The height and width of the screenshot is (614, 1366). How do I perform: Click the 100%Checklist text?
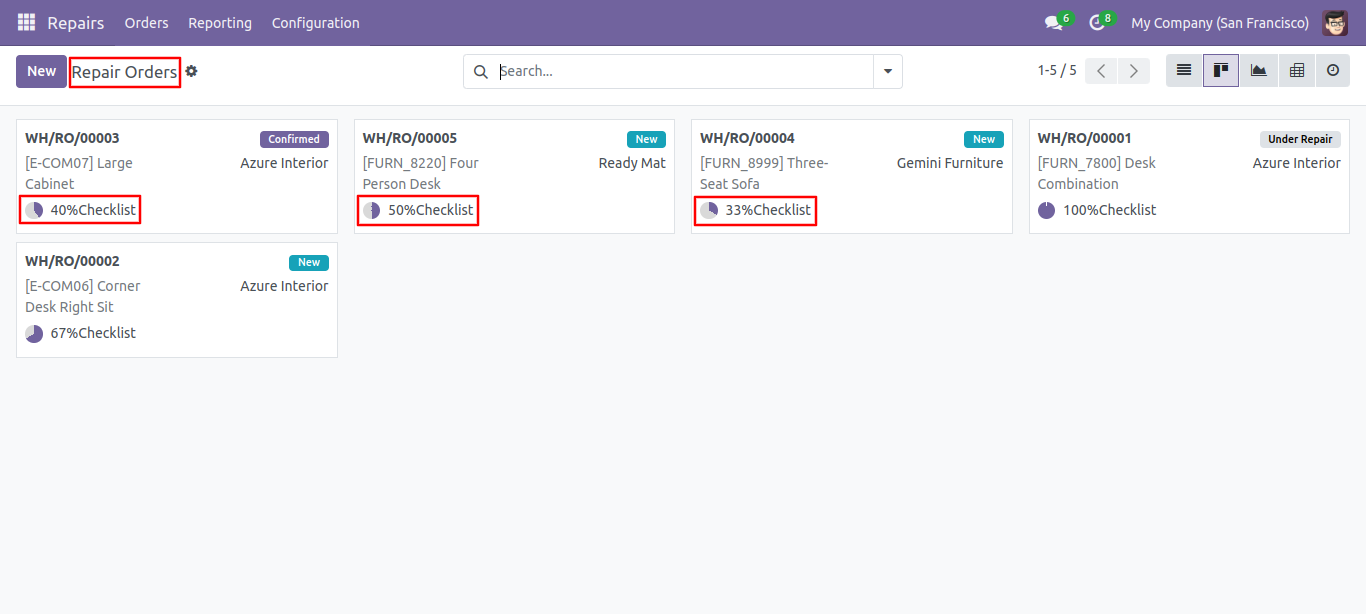point(1110,210)
